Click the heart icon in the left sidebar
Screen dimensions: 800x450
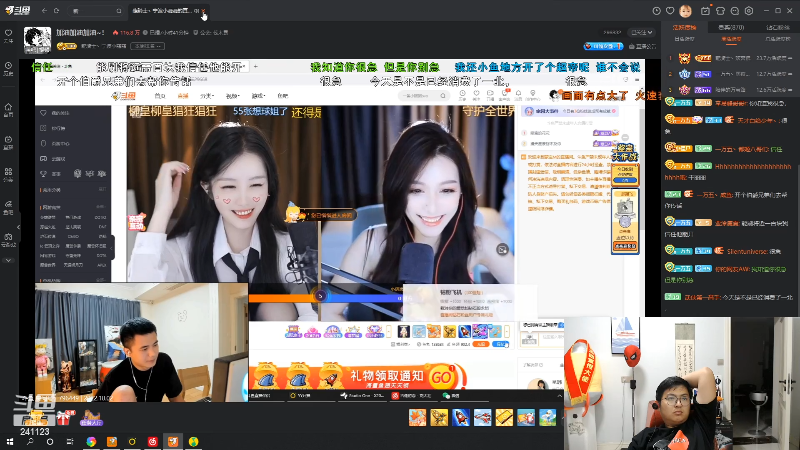(8, 35)
